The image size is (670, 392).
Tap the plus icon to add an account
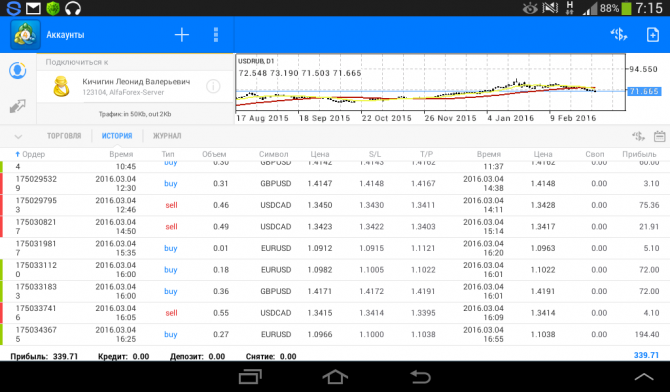click(x=182, y=35)
